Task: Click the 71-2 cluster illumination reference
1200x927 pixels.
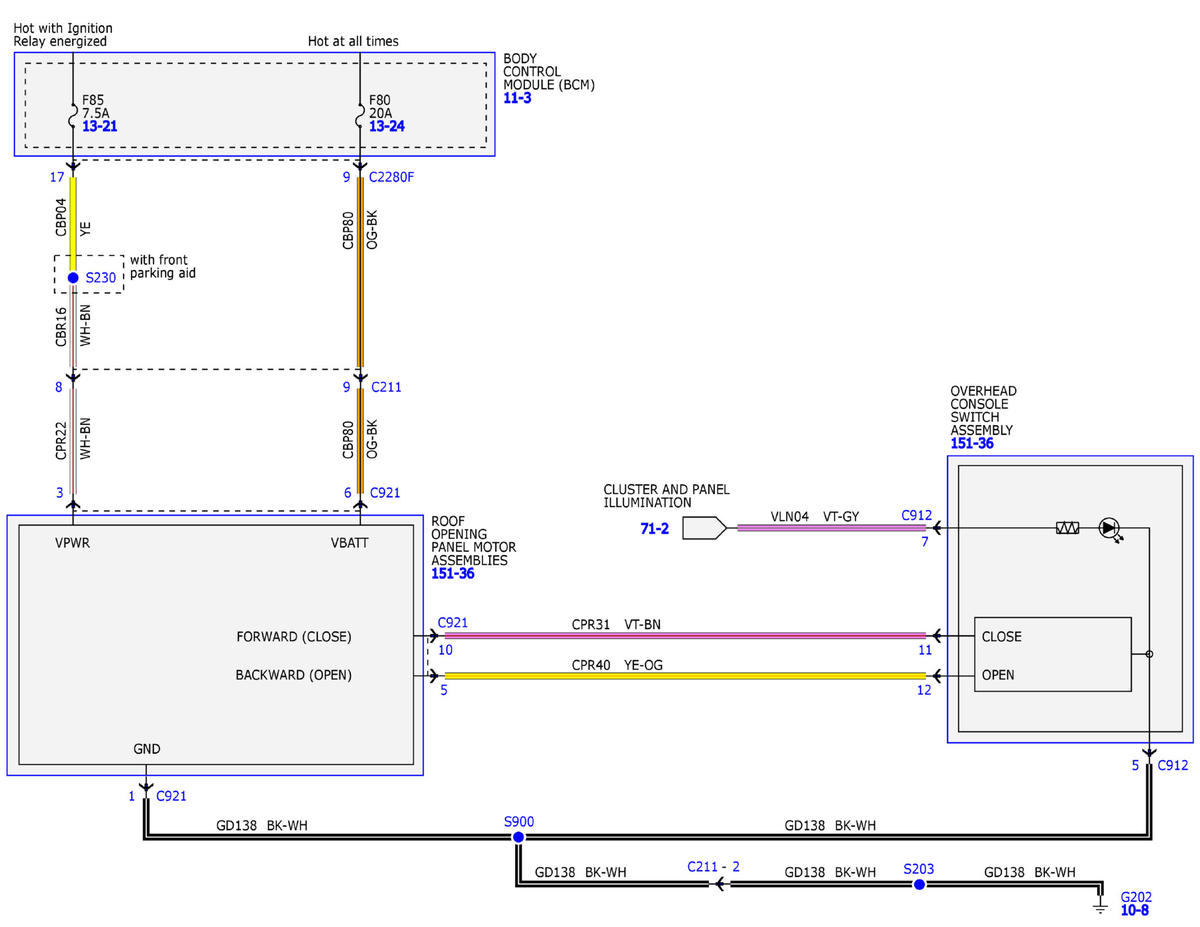Action: point(654,528)
